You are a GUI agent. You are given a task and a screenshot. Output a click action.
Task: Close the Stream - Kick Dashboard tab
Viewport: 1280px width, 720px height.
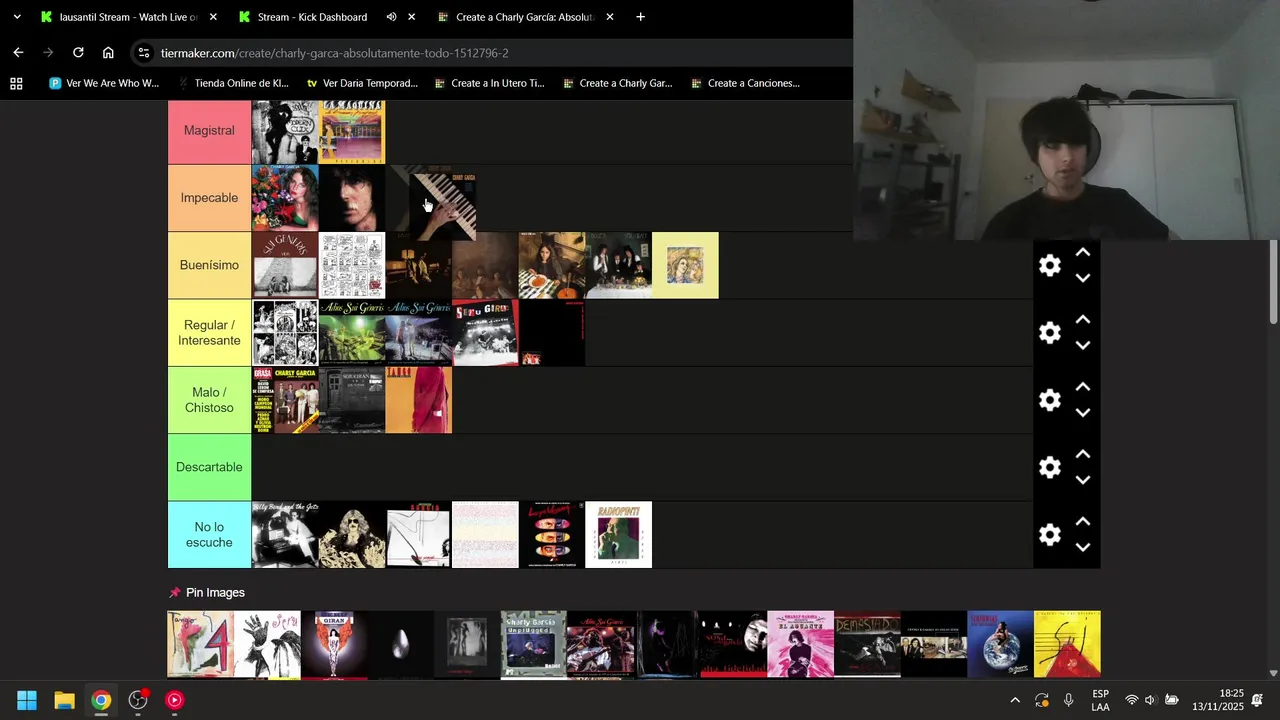pyautogui.click(x=411, y=17)
